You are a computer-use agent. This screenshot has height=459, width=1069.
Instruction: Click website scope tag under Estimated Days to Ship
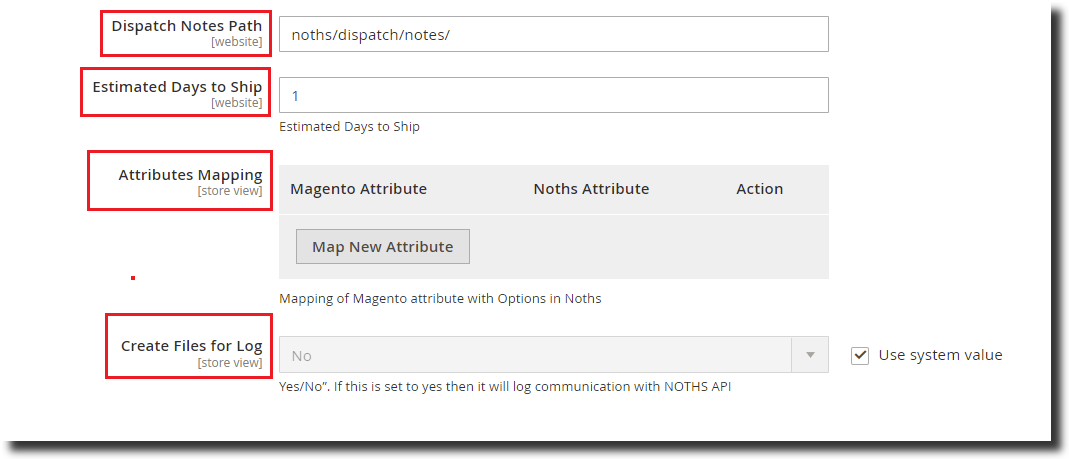(x=236, y=103)
